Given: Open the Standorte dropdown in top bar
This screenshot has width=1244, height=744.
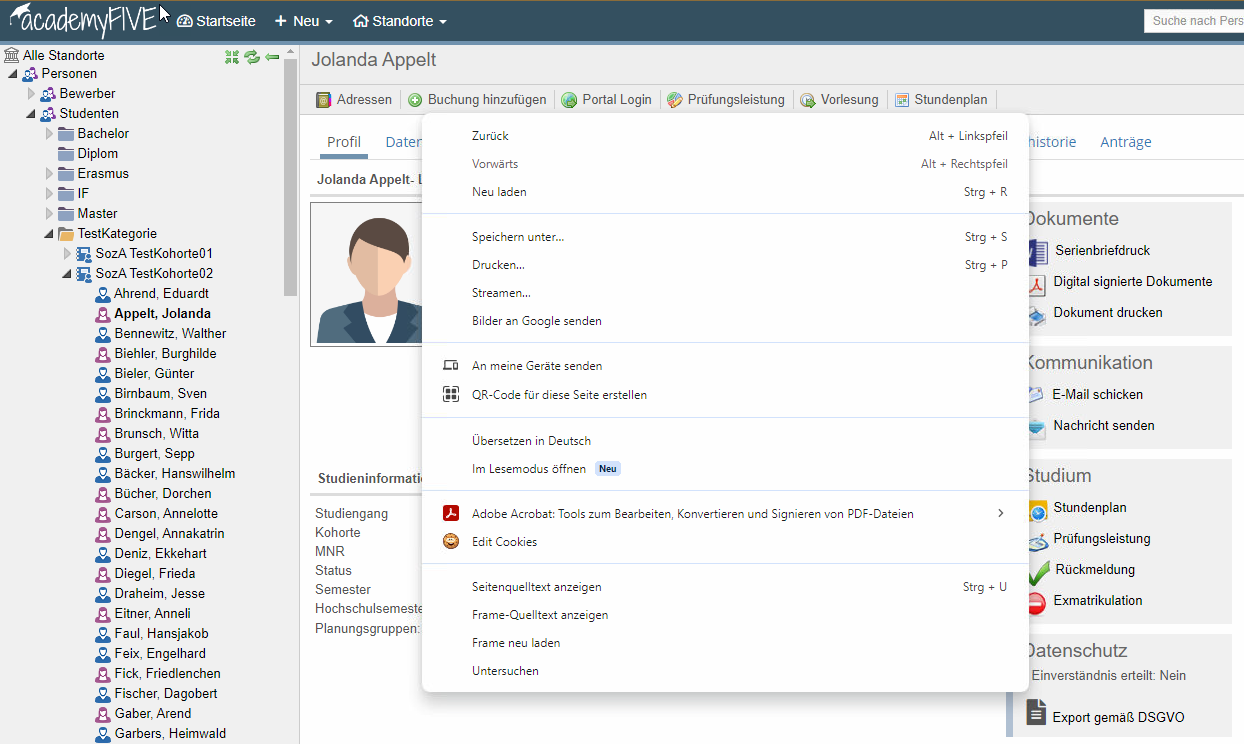Looking at the screenshot, I should [400, 21].
